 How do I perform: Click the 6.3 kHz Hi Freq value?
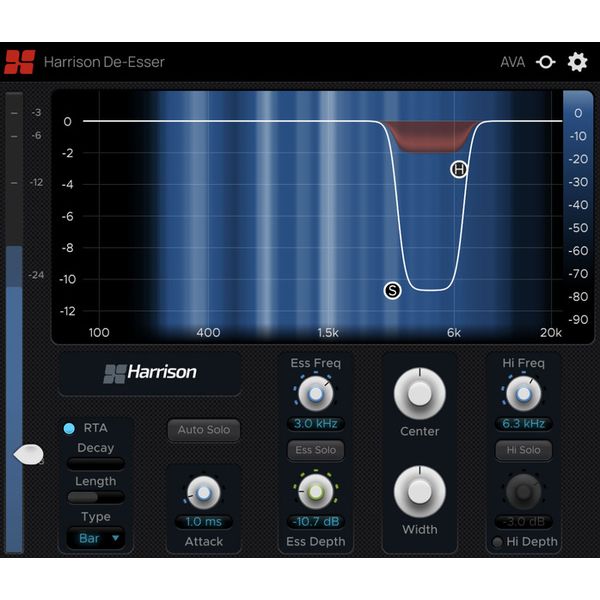(x=523, y=424)
